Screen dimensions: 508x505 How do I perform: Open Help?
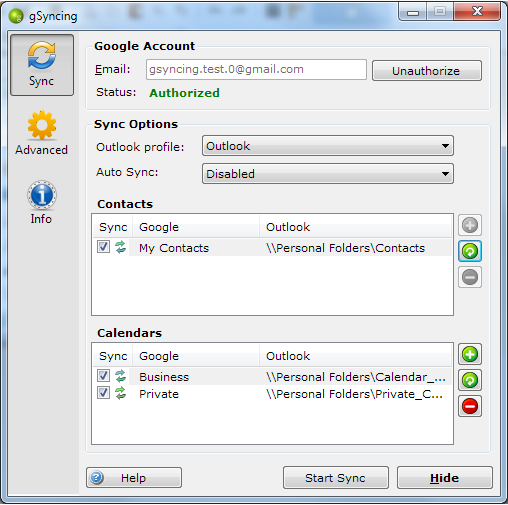[134, 478]
